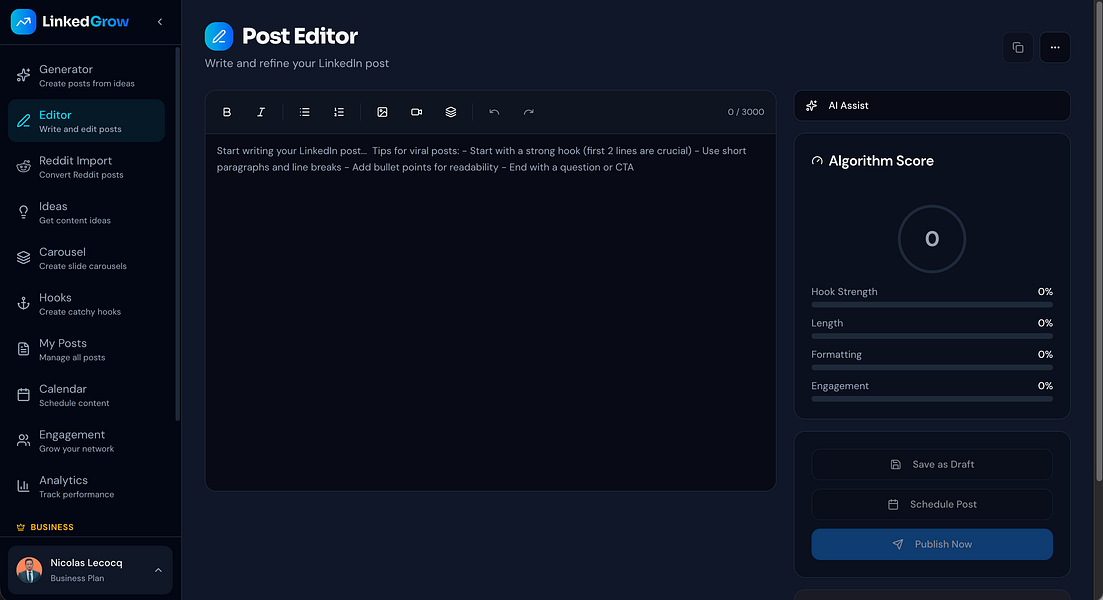
Task: Select Reddit Import menu item
Action: pos(87,167)
